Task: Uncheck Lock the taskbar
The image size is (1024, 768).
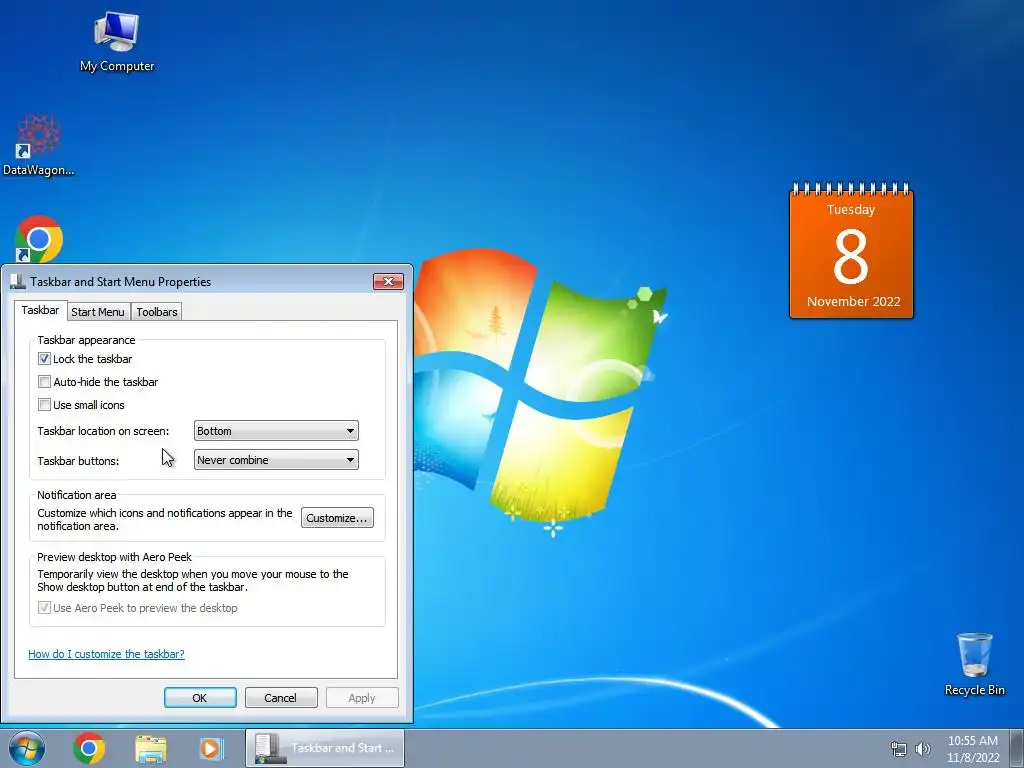Action: coord(44,359)
